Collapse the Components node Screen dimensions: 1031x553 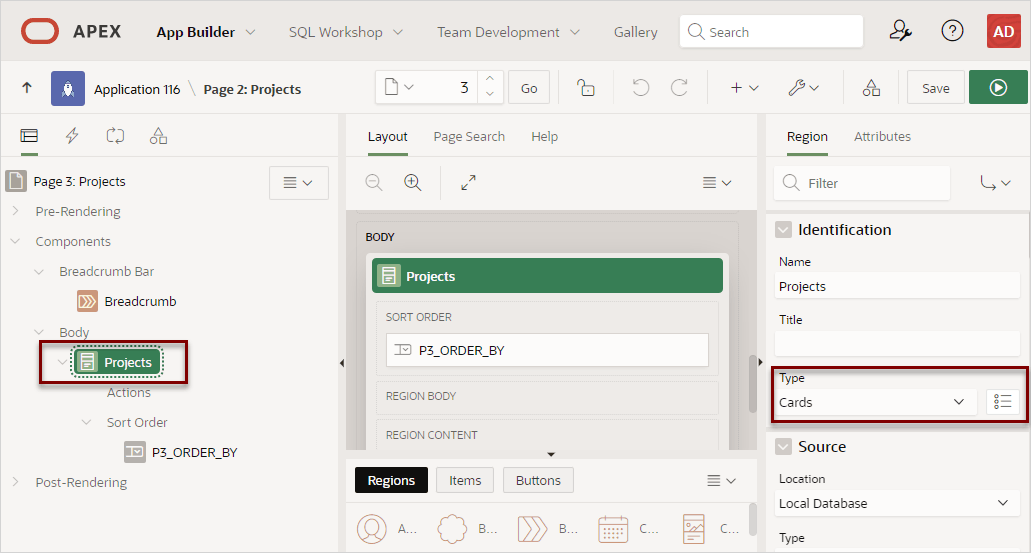pyautogui.click(x=16, y=241)
